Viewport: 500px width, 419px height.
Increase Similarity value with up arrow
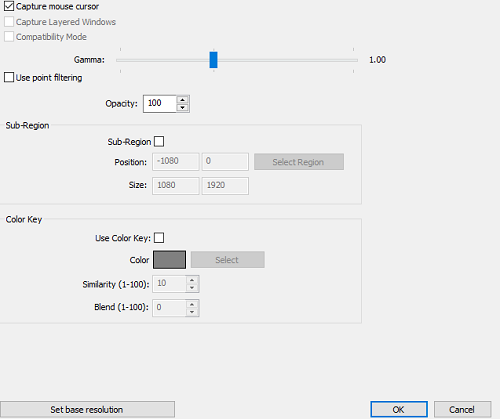[x=192, y=280]
